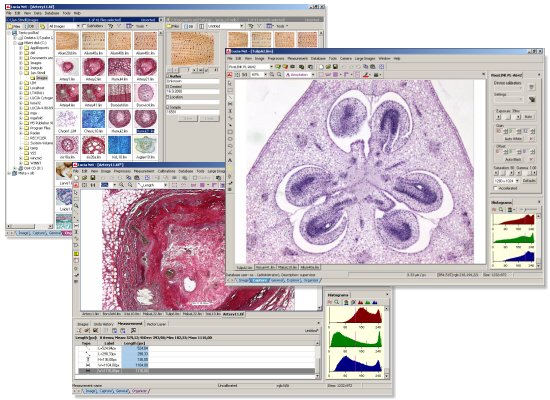Click exposure slider in camera panel
This screenshot has width=550, height=400.
[508, 116]
